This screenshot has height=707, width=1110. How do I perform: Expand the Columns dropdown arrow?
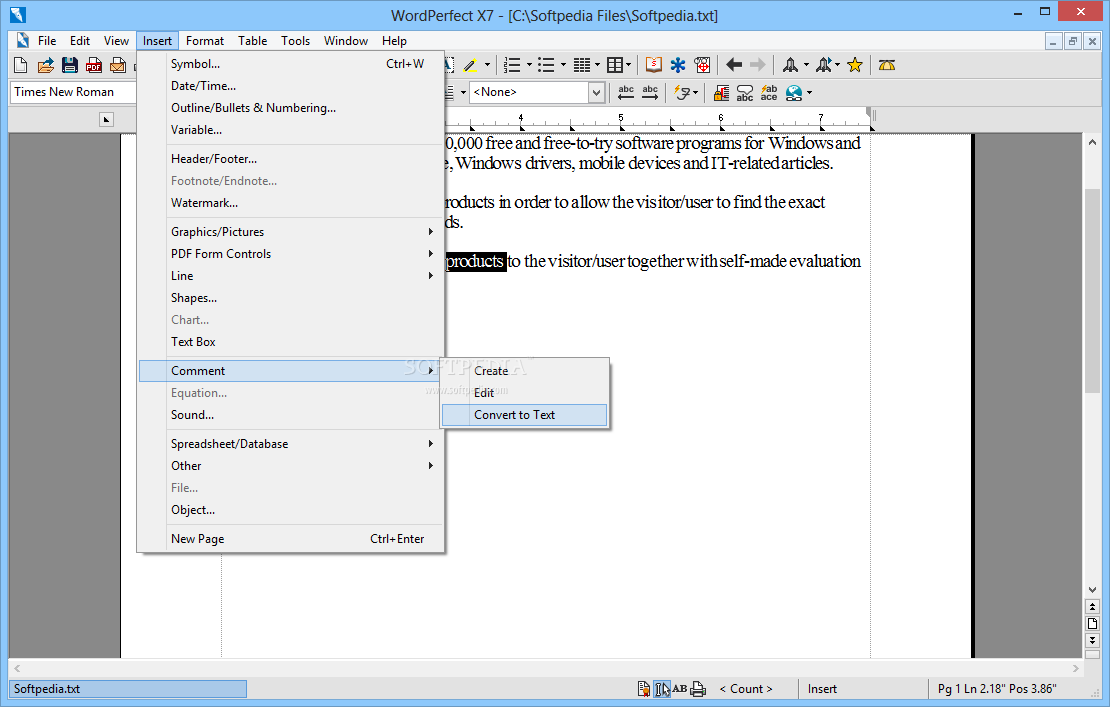[x=597, y=65]
